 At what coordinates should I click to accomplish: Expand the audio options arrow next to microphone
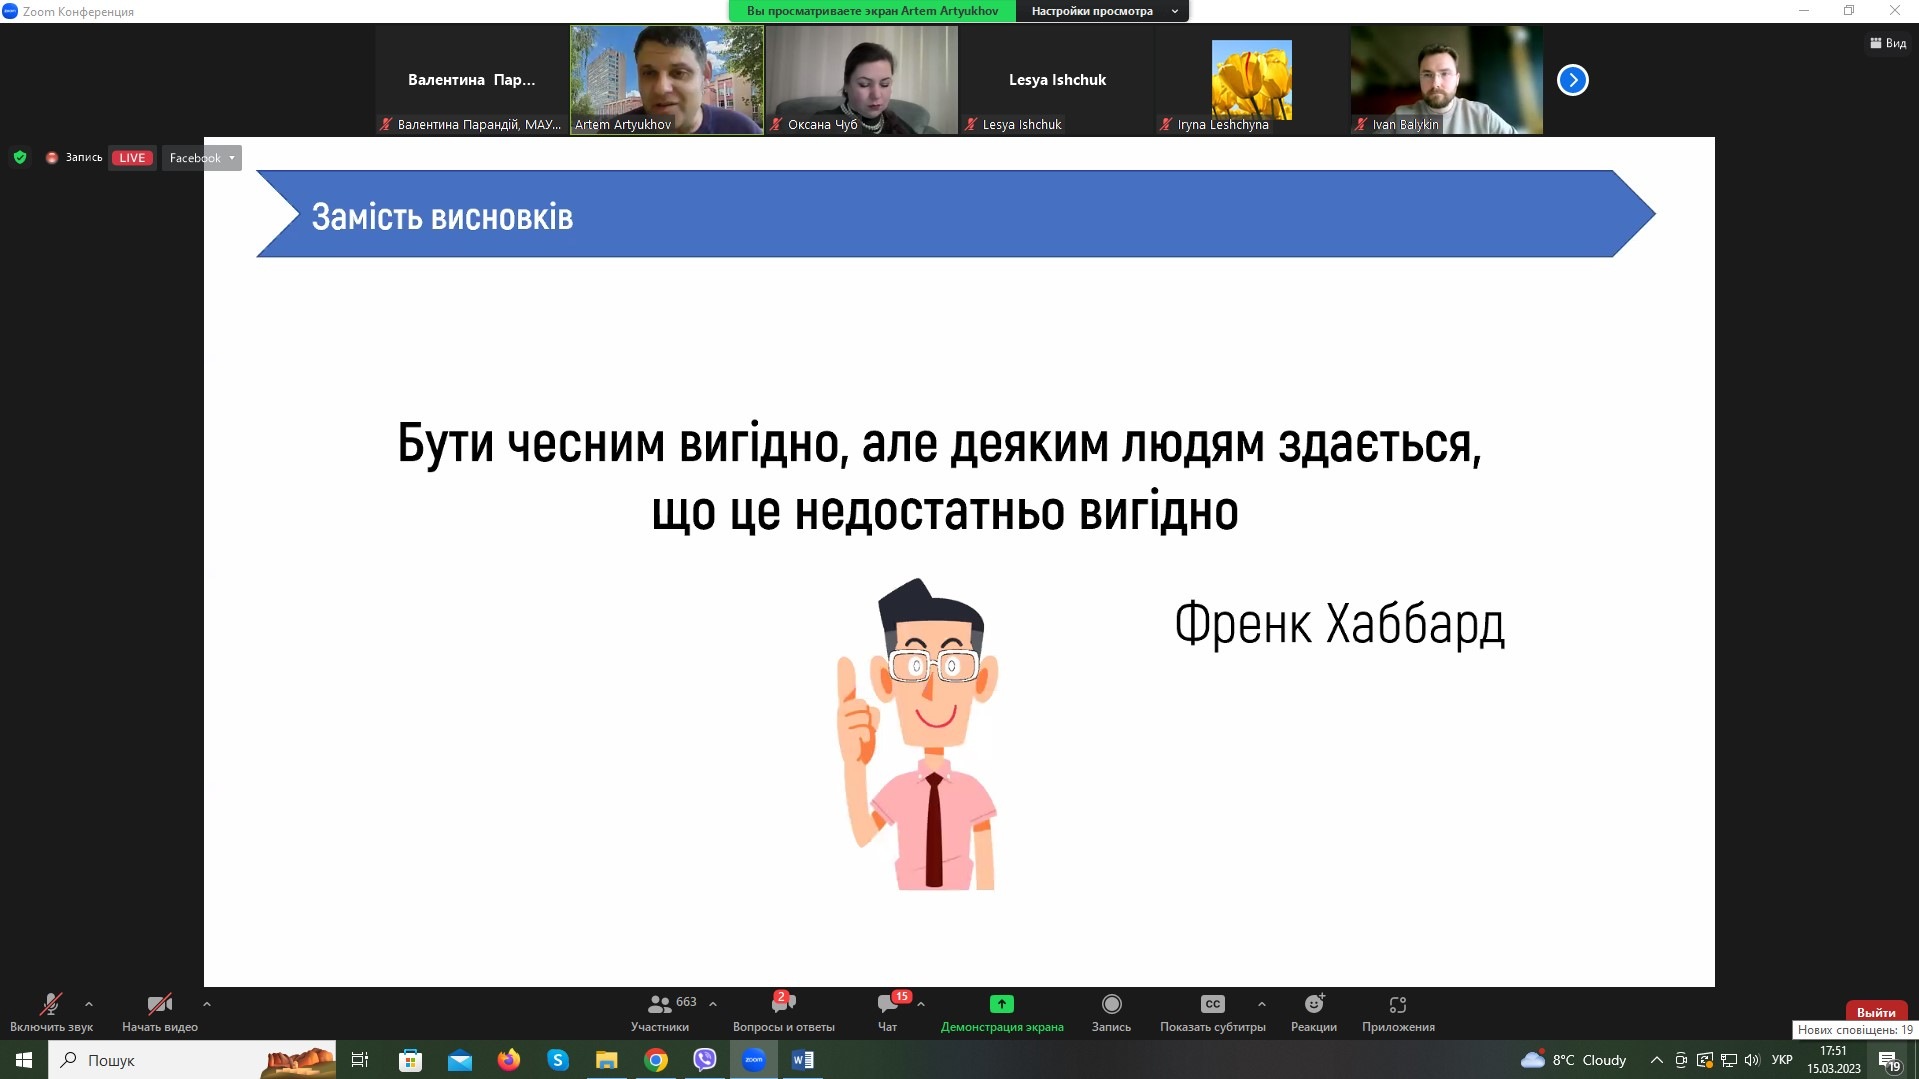[x=89, y=1004]
